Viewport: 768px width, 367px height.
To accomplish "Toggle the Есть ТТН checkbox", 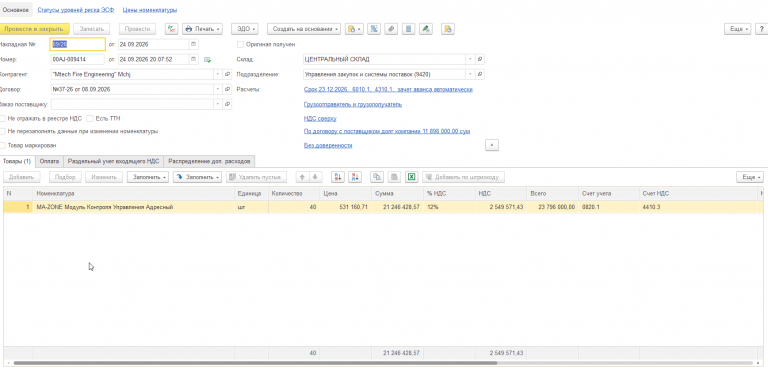I will pos(90,118).
